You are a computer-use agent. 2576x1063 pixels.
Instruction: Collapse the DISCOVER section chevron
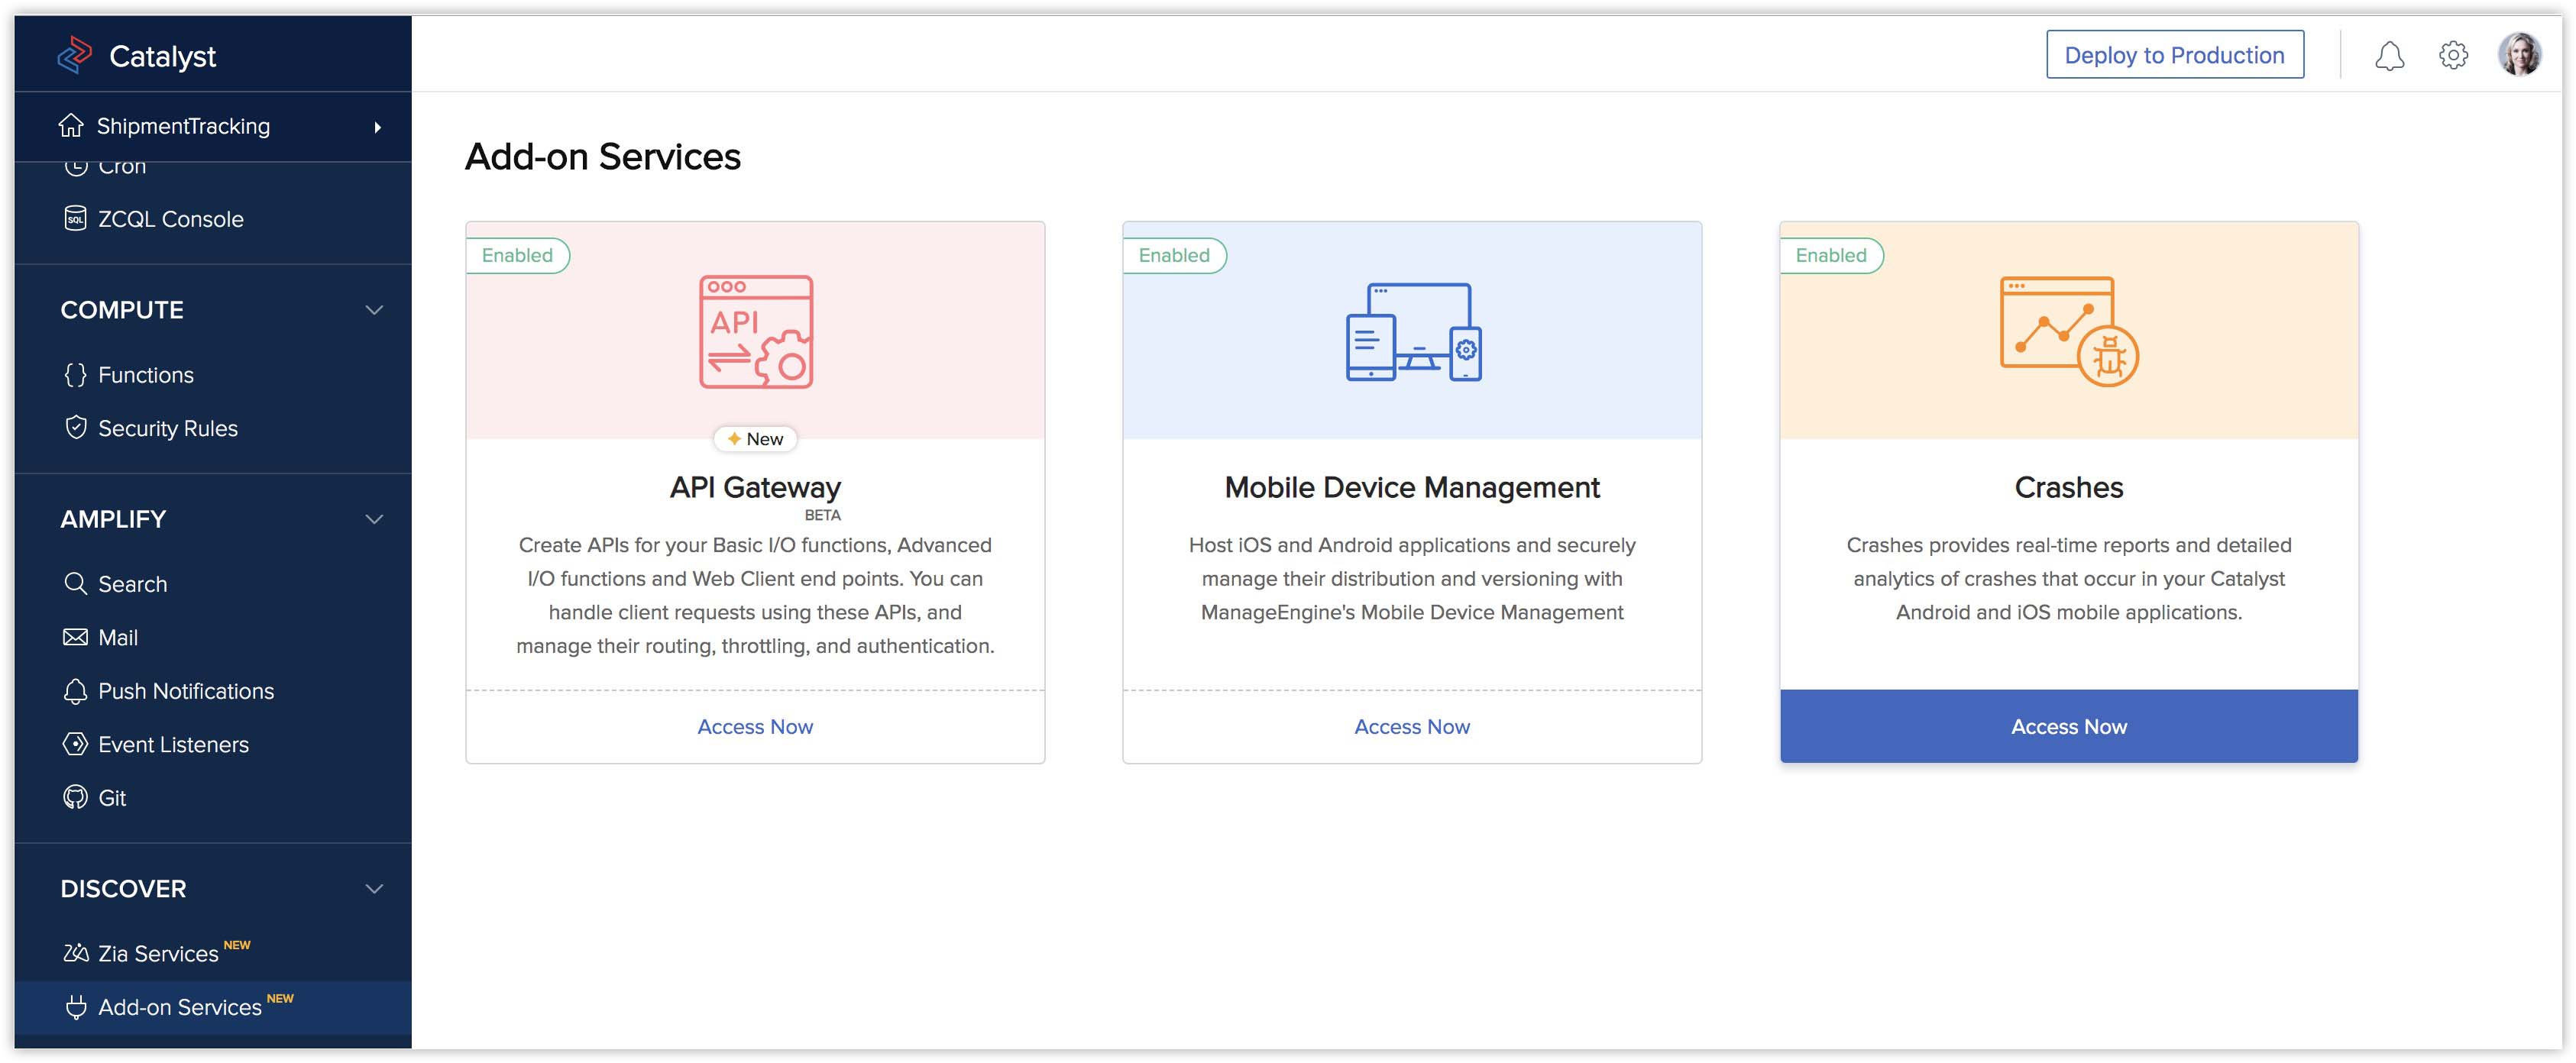tap(374, 888)
